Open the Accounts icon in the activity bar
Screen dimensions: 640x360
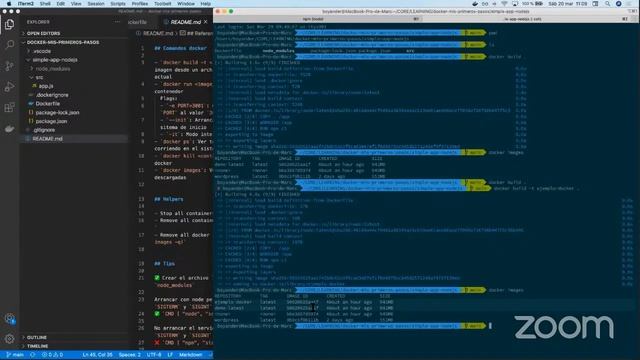coord(9,319)
